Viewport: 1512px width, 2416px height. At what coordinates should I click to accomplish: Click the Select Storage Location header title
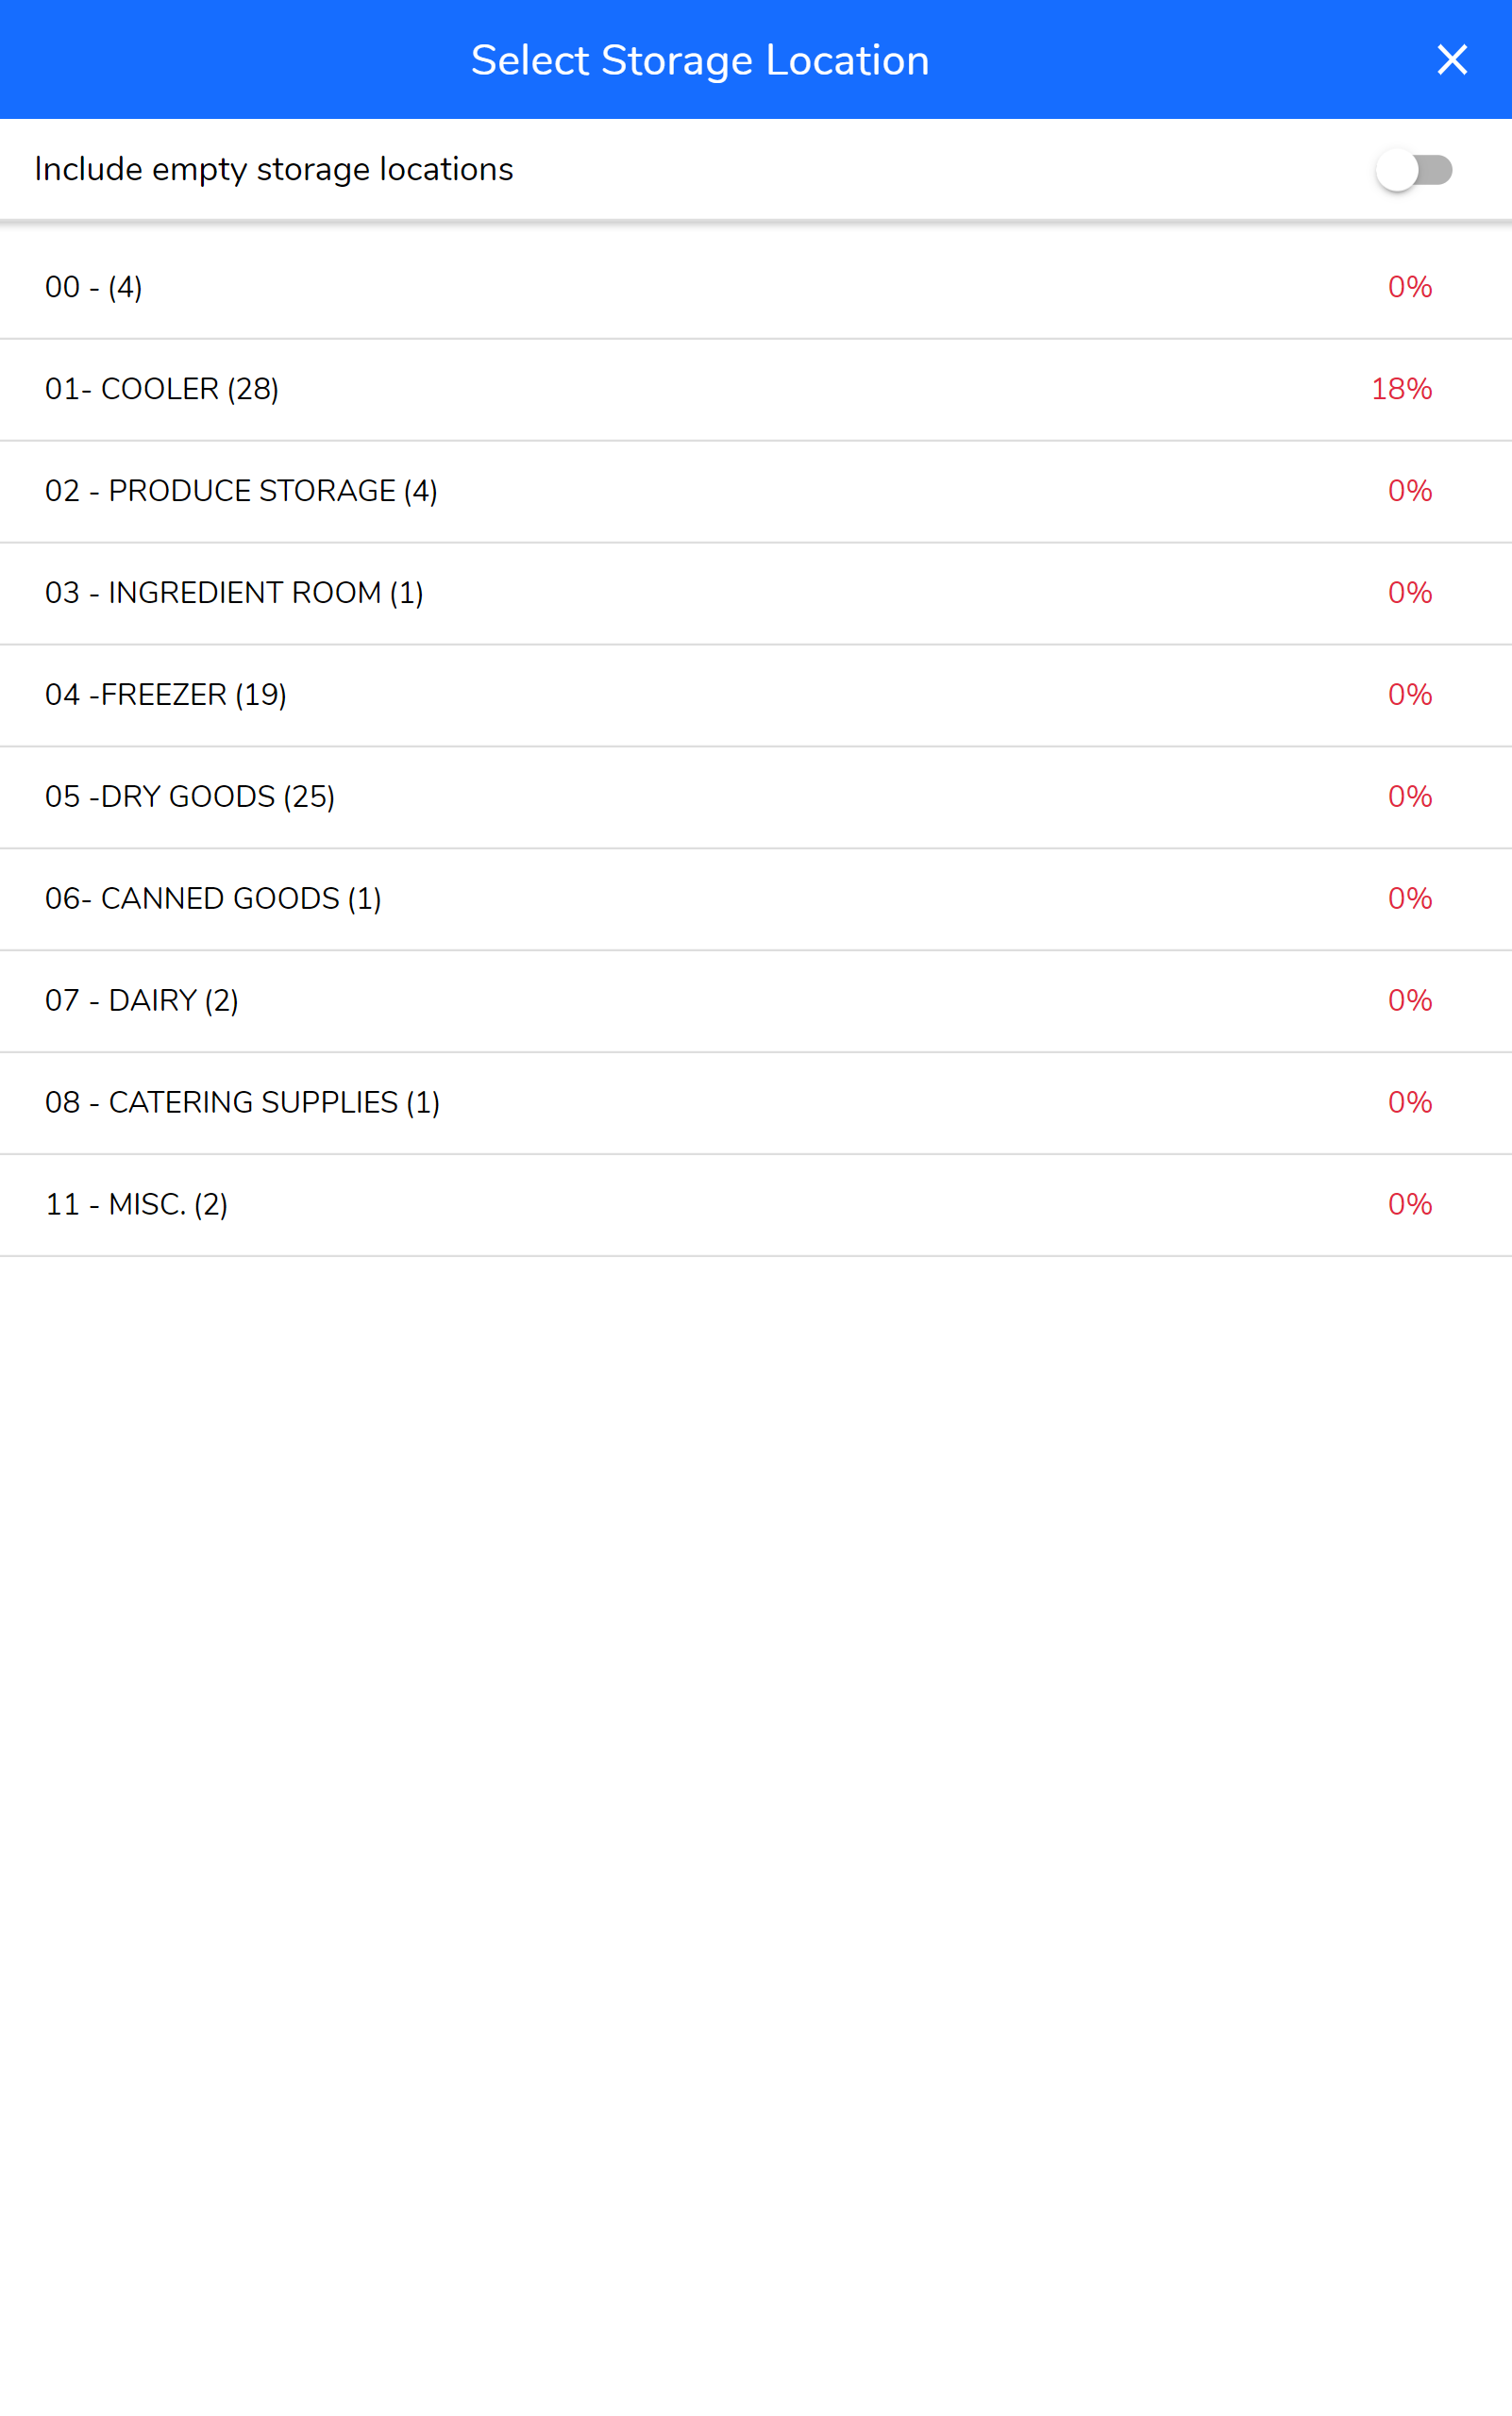point(700,60)
